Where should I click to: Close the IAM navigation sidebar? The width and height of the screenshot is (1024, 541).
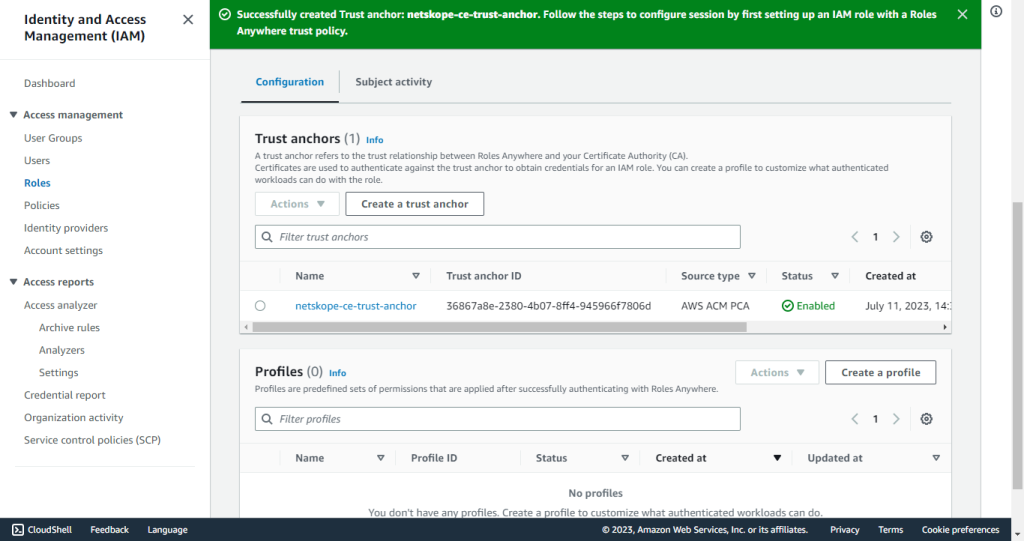pos(188,20)
